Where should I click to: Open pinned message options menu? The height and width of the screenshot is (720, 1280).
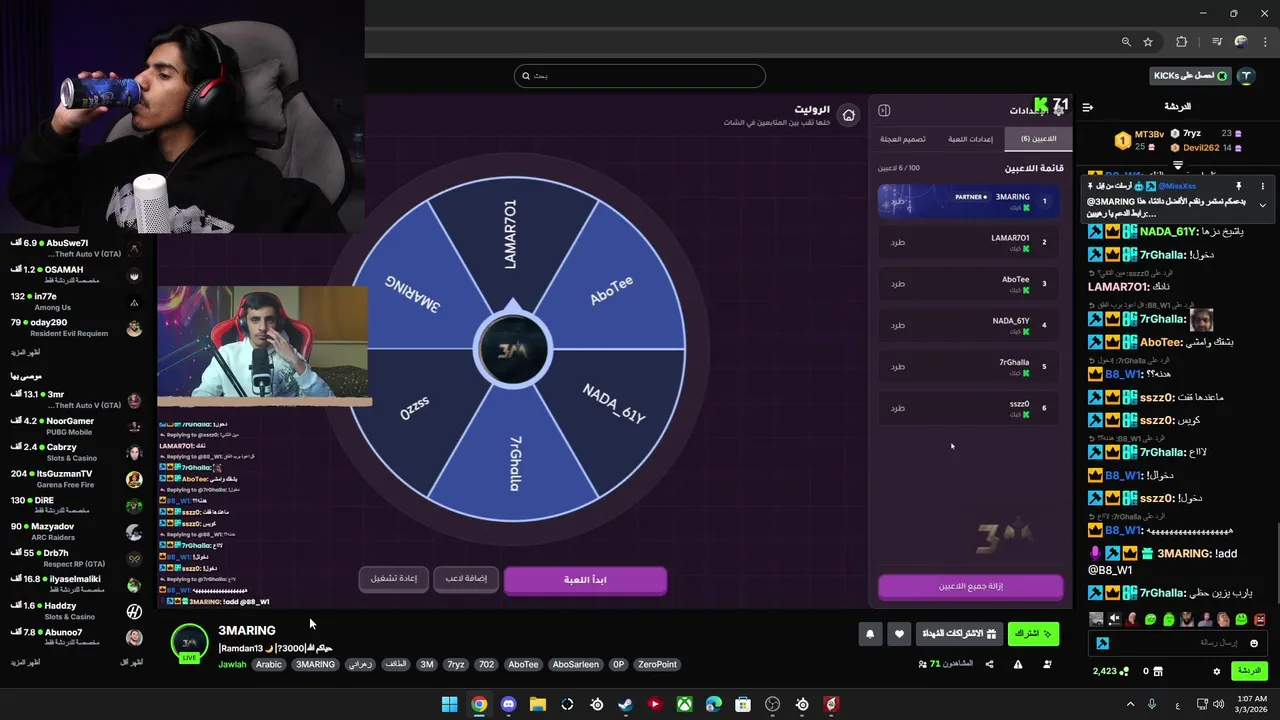pyautogui.click(x=1262, y=186)
